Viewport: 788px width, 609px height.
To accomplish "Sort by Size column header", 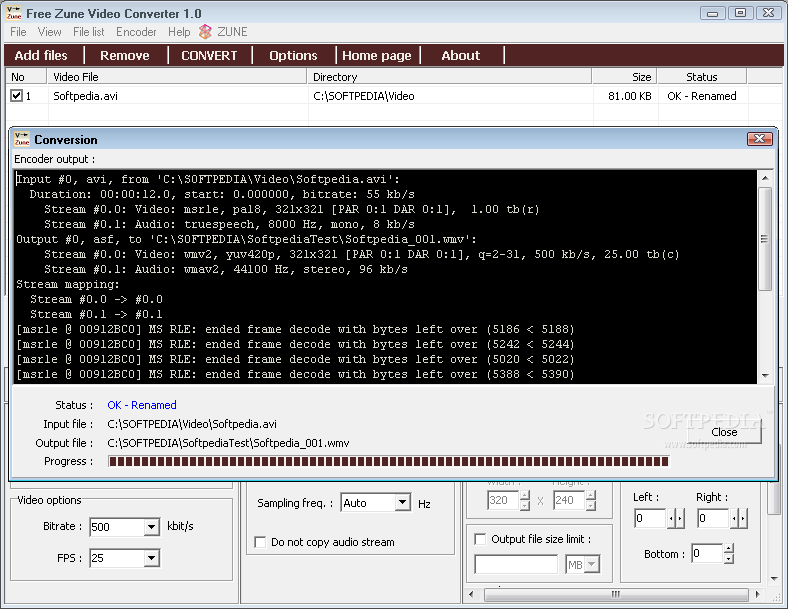I will (x=625, y=77).
